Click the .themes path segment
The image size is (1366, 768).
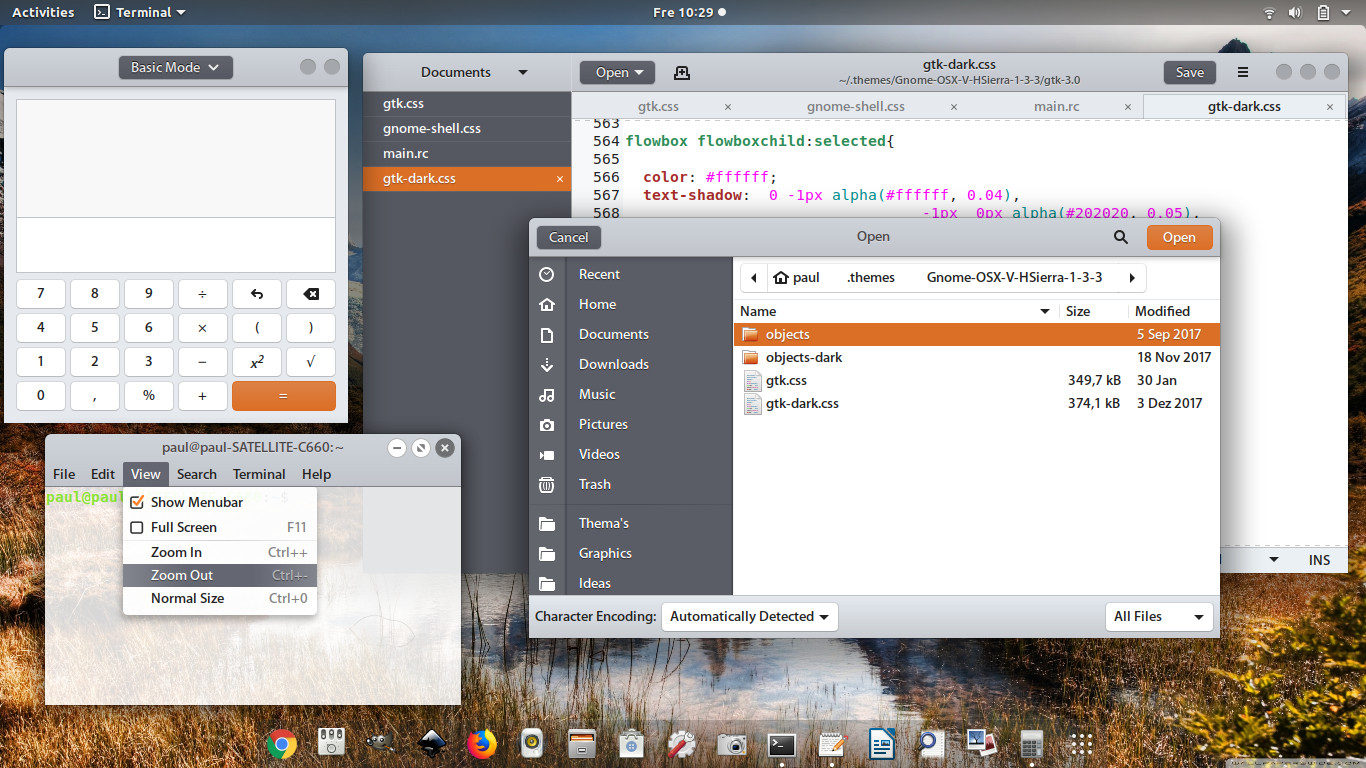871,277
